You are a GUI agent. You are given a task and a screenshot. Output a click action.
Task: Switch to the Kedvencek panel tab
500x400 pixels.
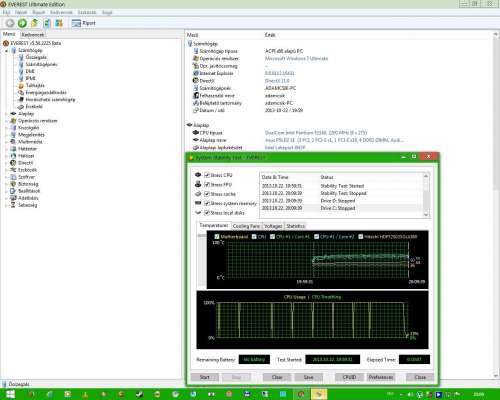click(33, 35)
